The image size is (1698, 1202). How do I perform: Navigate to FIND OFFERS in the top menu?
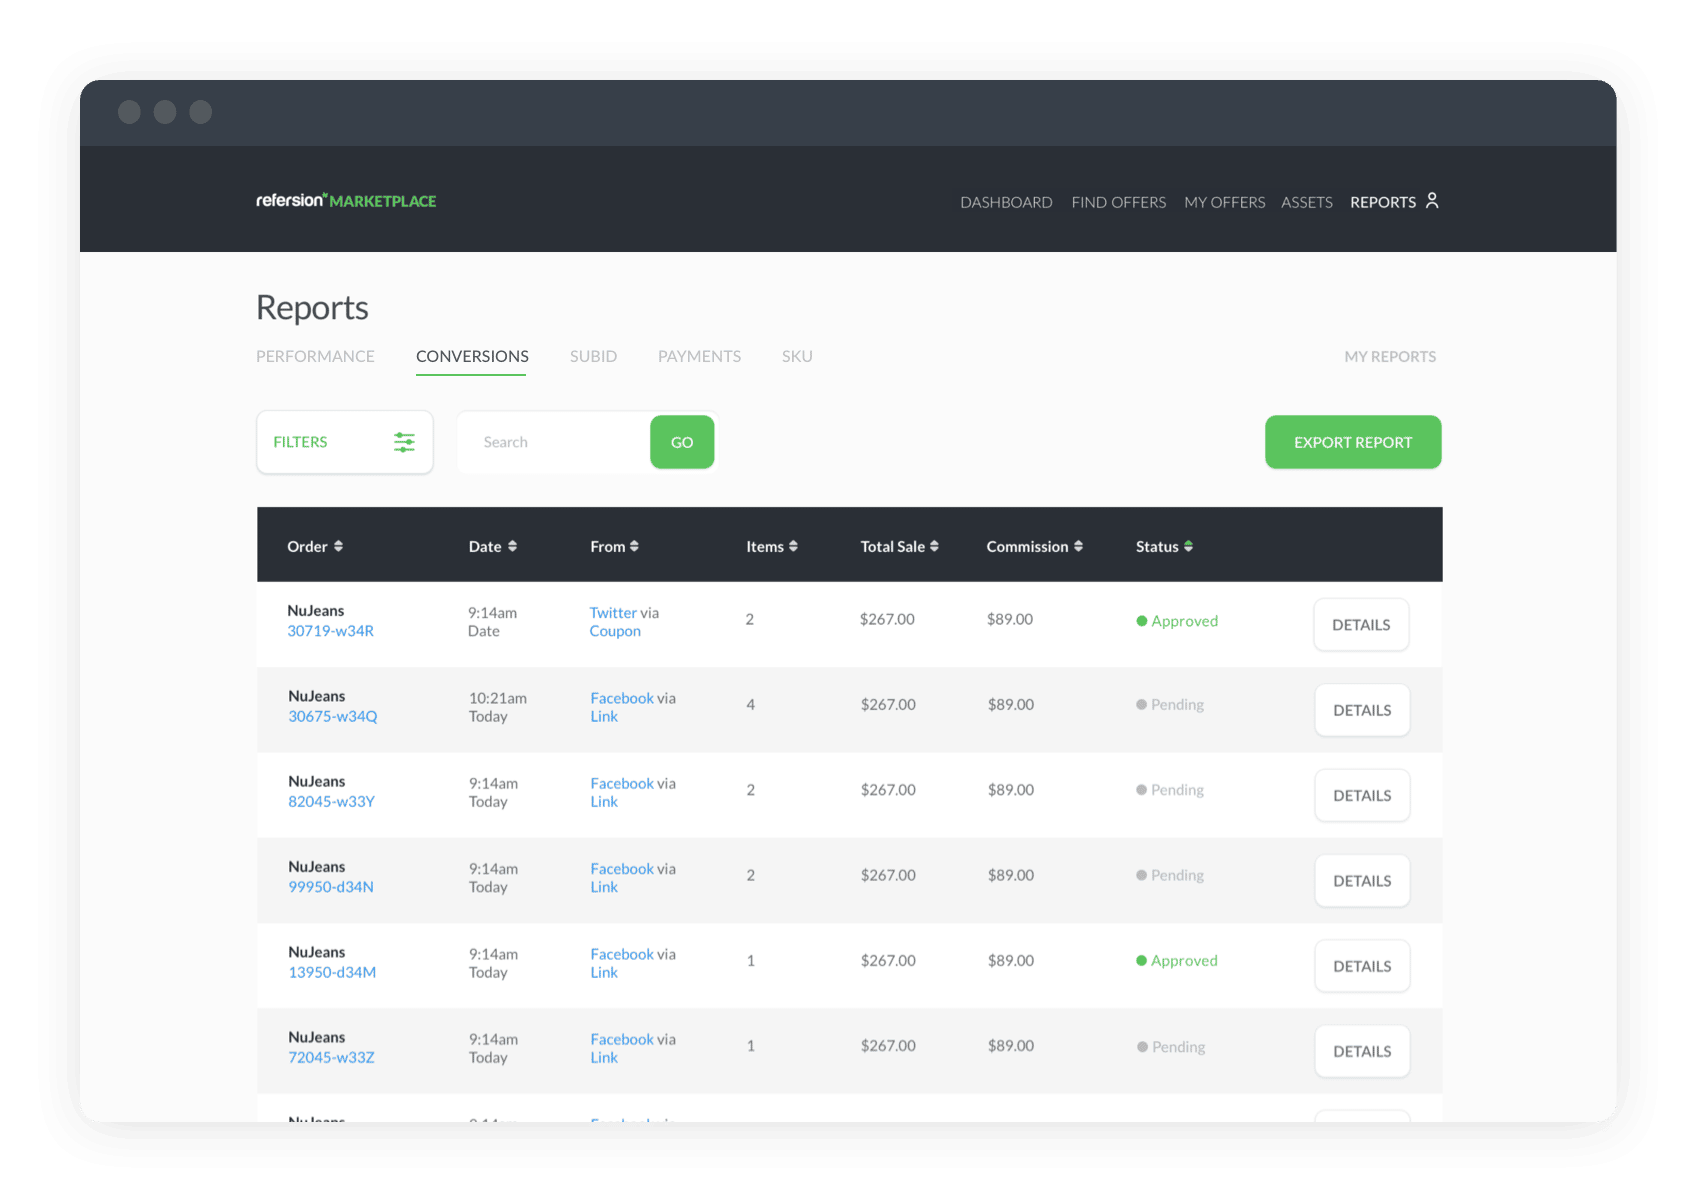point(1118,201)
